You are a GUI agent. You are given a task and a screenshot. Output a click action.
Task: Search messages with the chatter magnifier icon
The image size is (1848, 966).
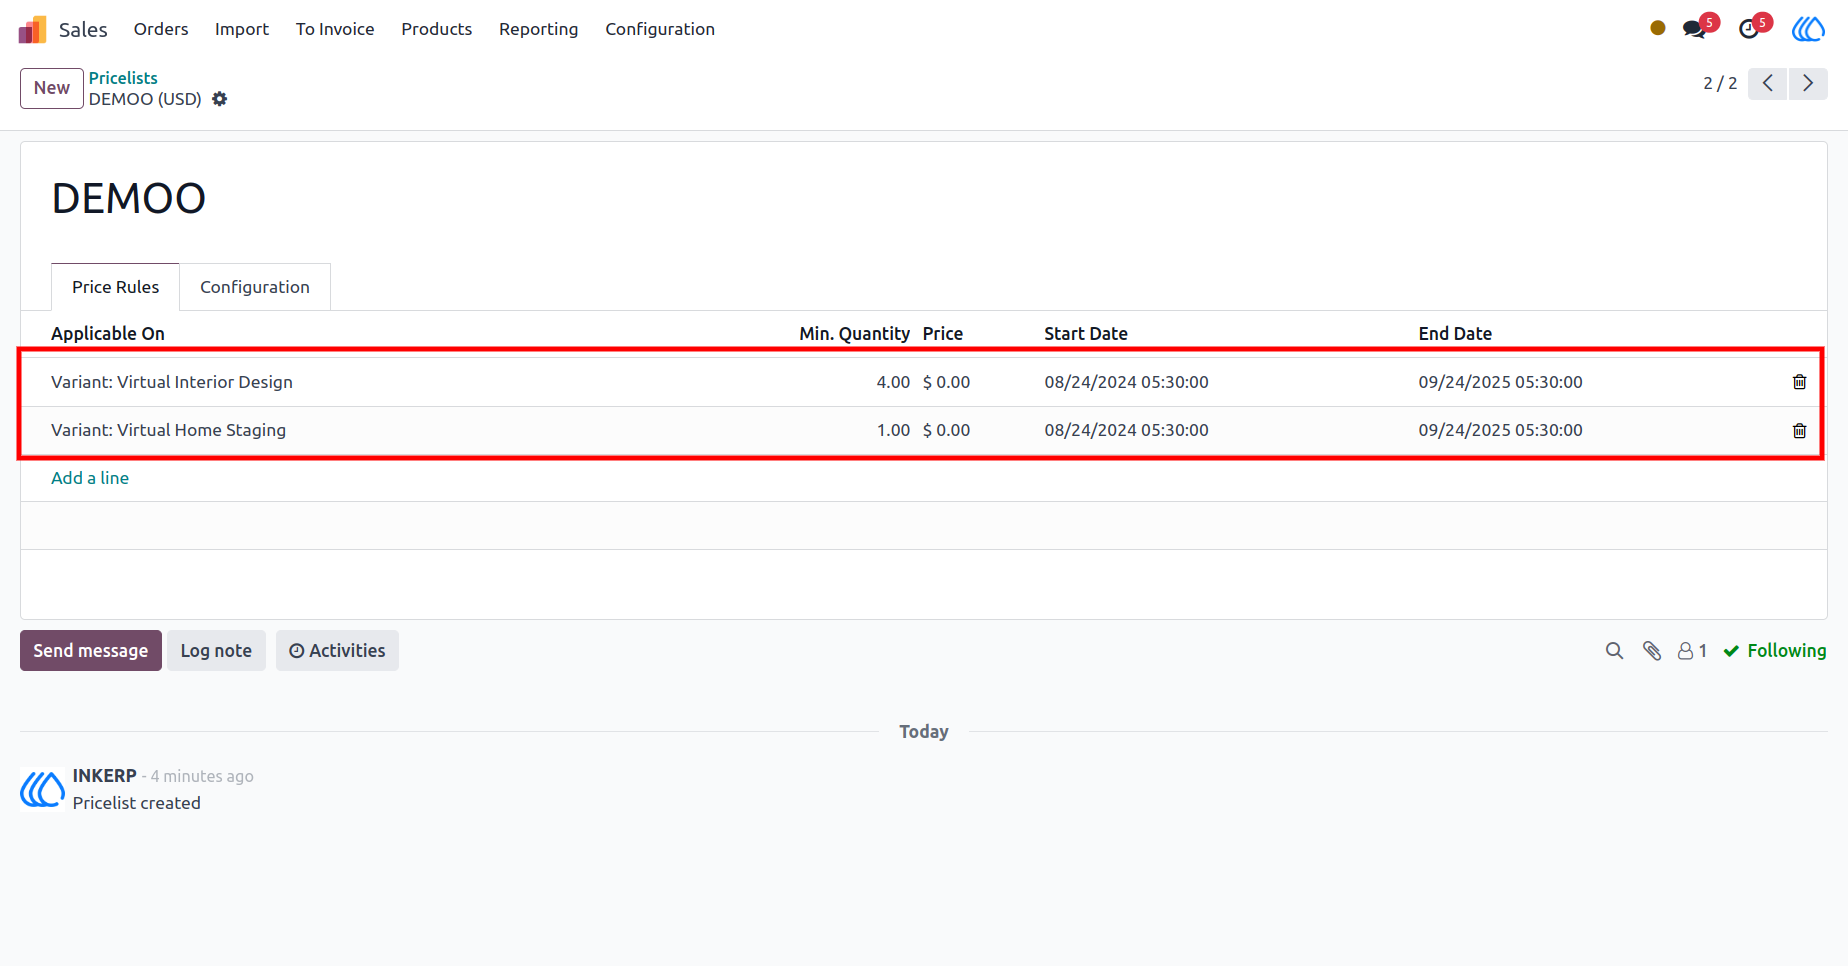coord(1614,651)
